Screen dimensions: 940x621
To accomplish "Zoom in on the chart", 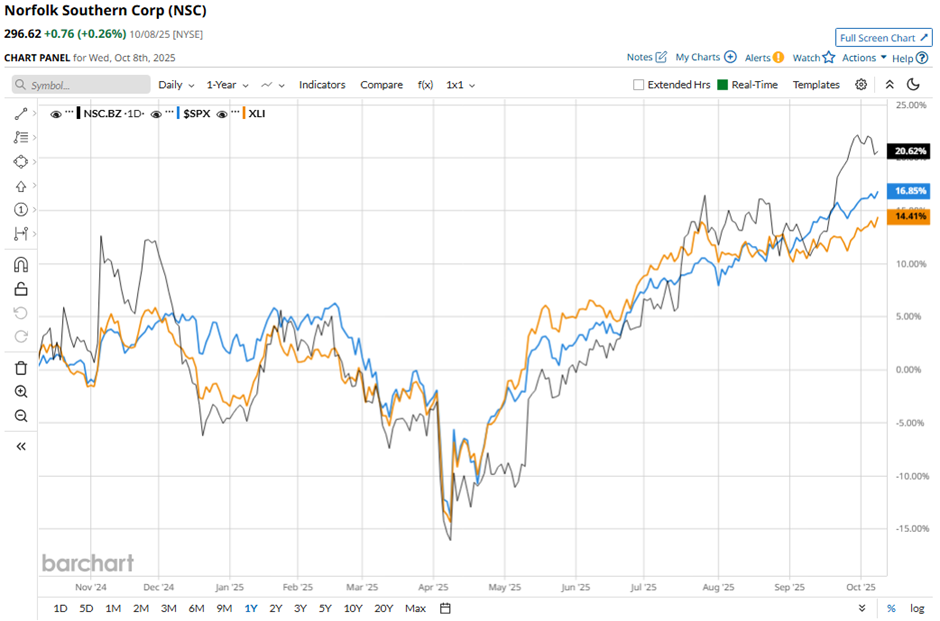I will coord(21,391).
